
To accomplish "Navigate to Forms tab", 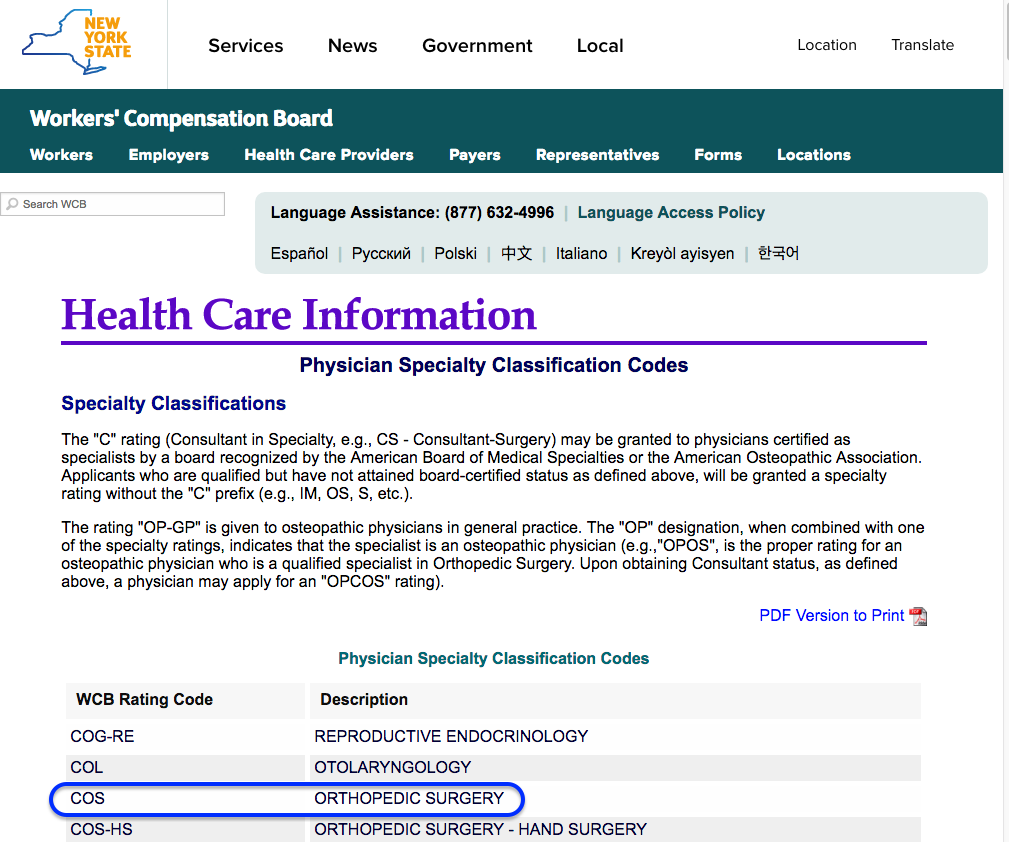I will (717, 155).
